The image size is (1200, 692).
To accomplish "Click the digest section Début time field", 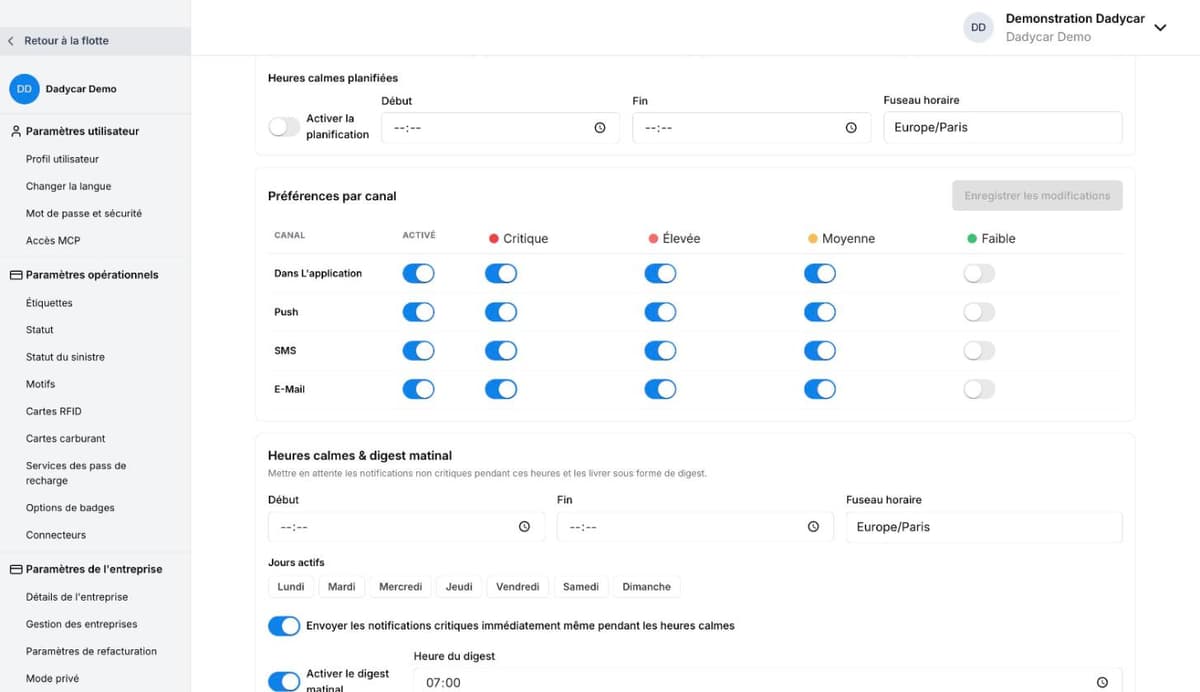I will (406, 527).
